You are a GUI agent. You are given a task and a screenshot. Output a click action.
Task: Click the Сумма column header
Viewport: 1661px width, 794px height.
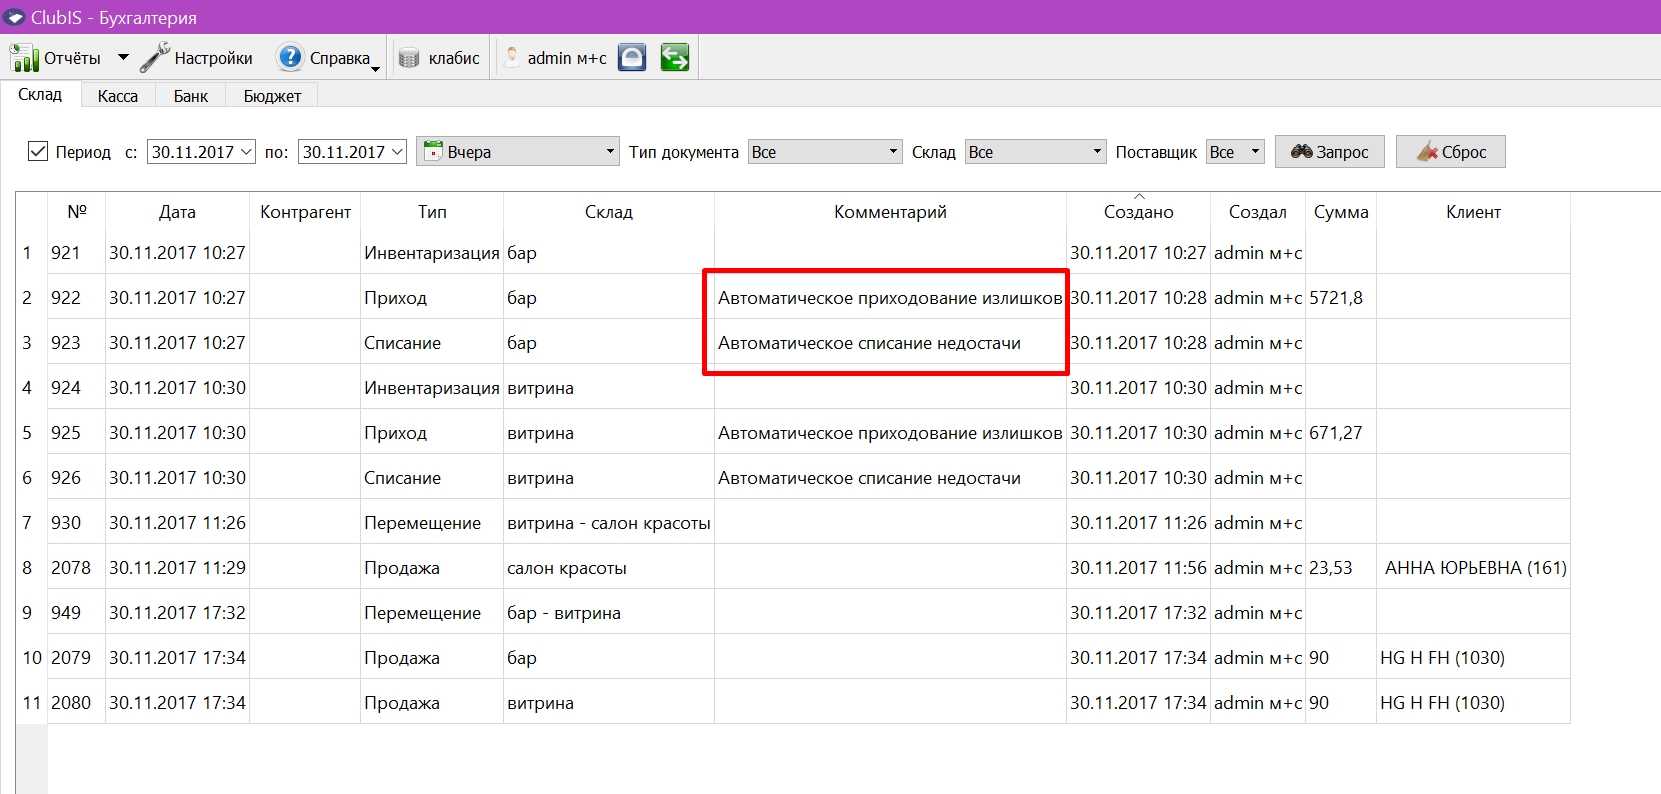[x=1341, y=212]
